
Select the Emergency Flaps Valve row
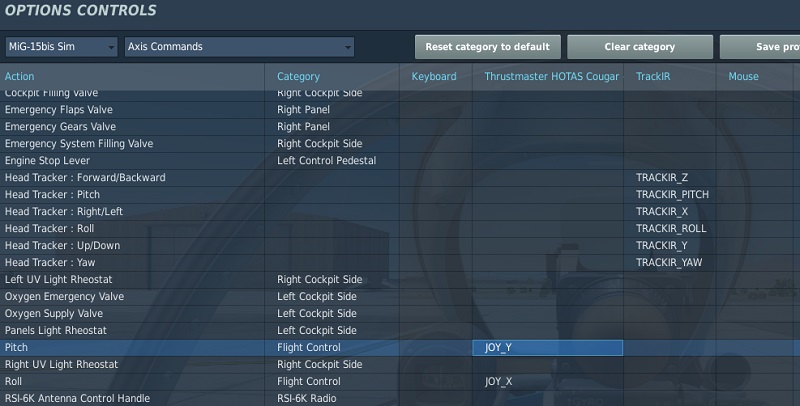[400, 110]
